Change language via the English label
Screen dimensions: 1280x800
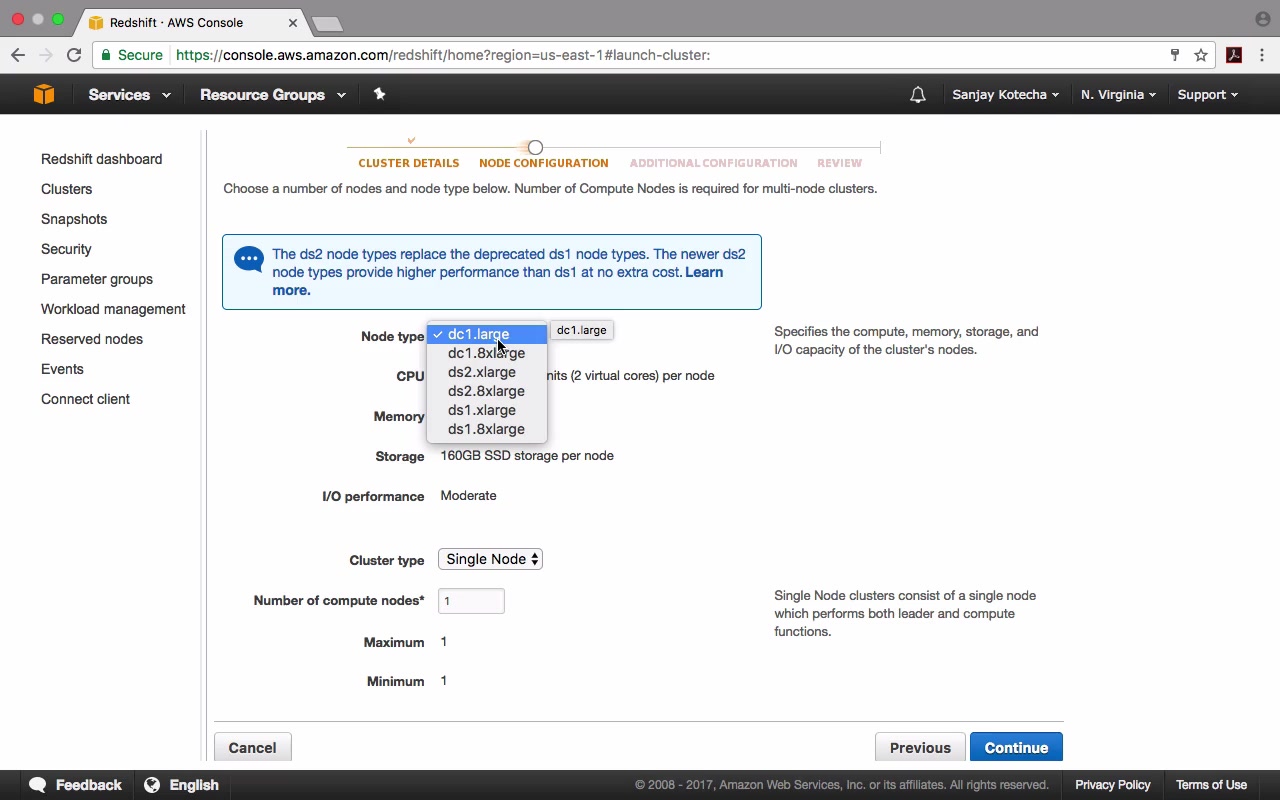click(194, 785)
